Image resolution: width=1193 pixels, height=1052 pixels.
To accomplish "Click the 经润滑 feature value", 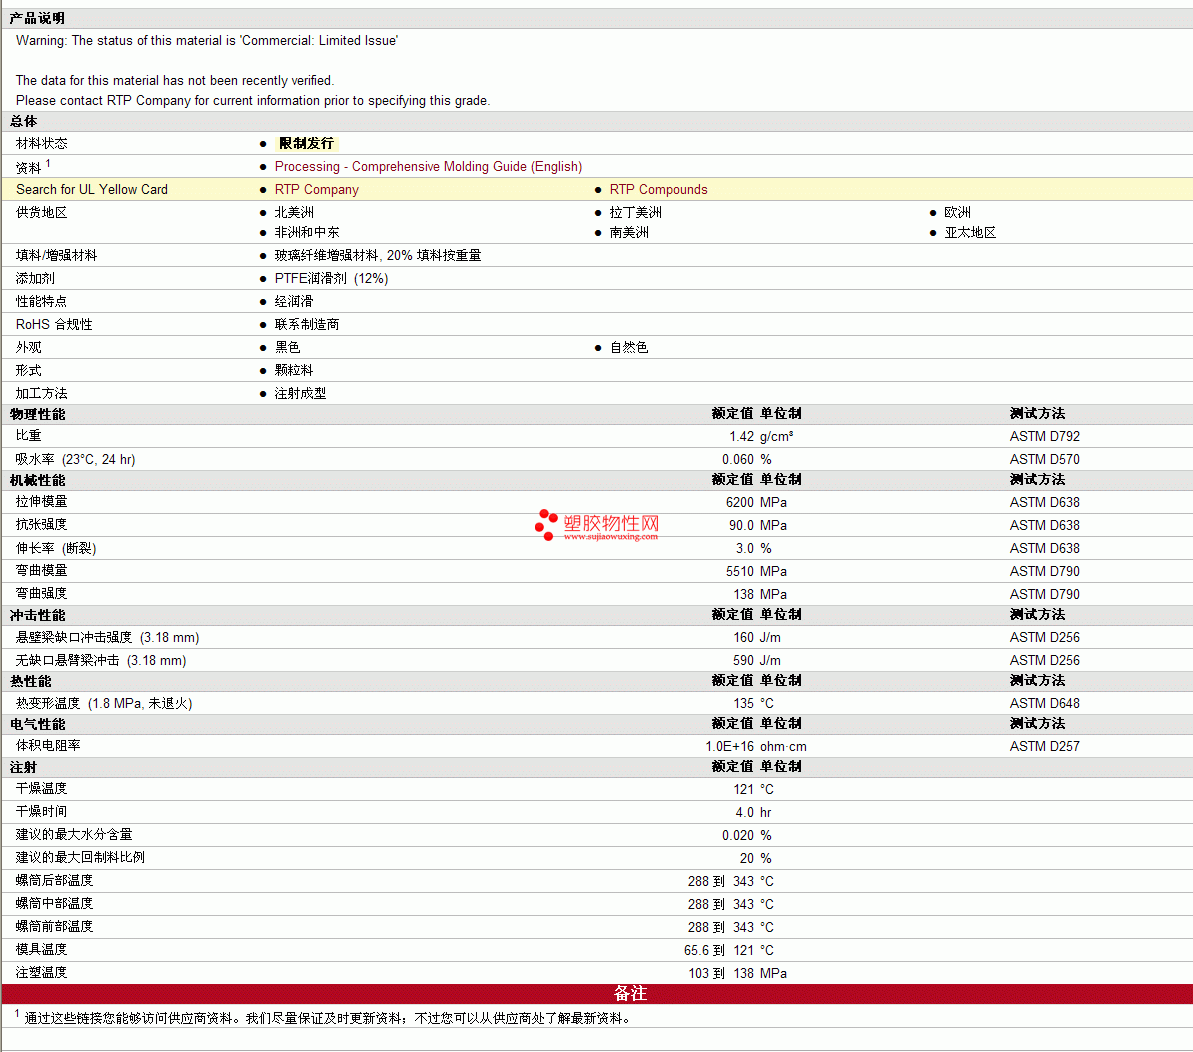I will point(294,301).
